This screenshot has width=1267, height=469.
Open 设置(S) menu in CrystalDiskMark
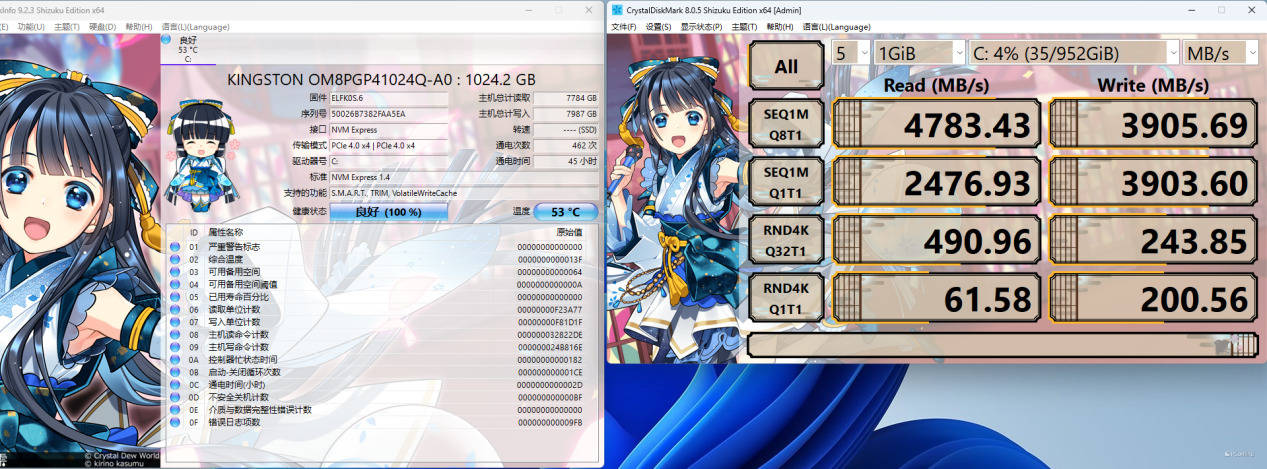click(x=658, y=26)
